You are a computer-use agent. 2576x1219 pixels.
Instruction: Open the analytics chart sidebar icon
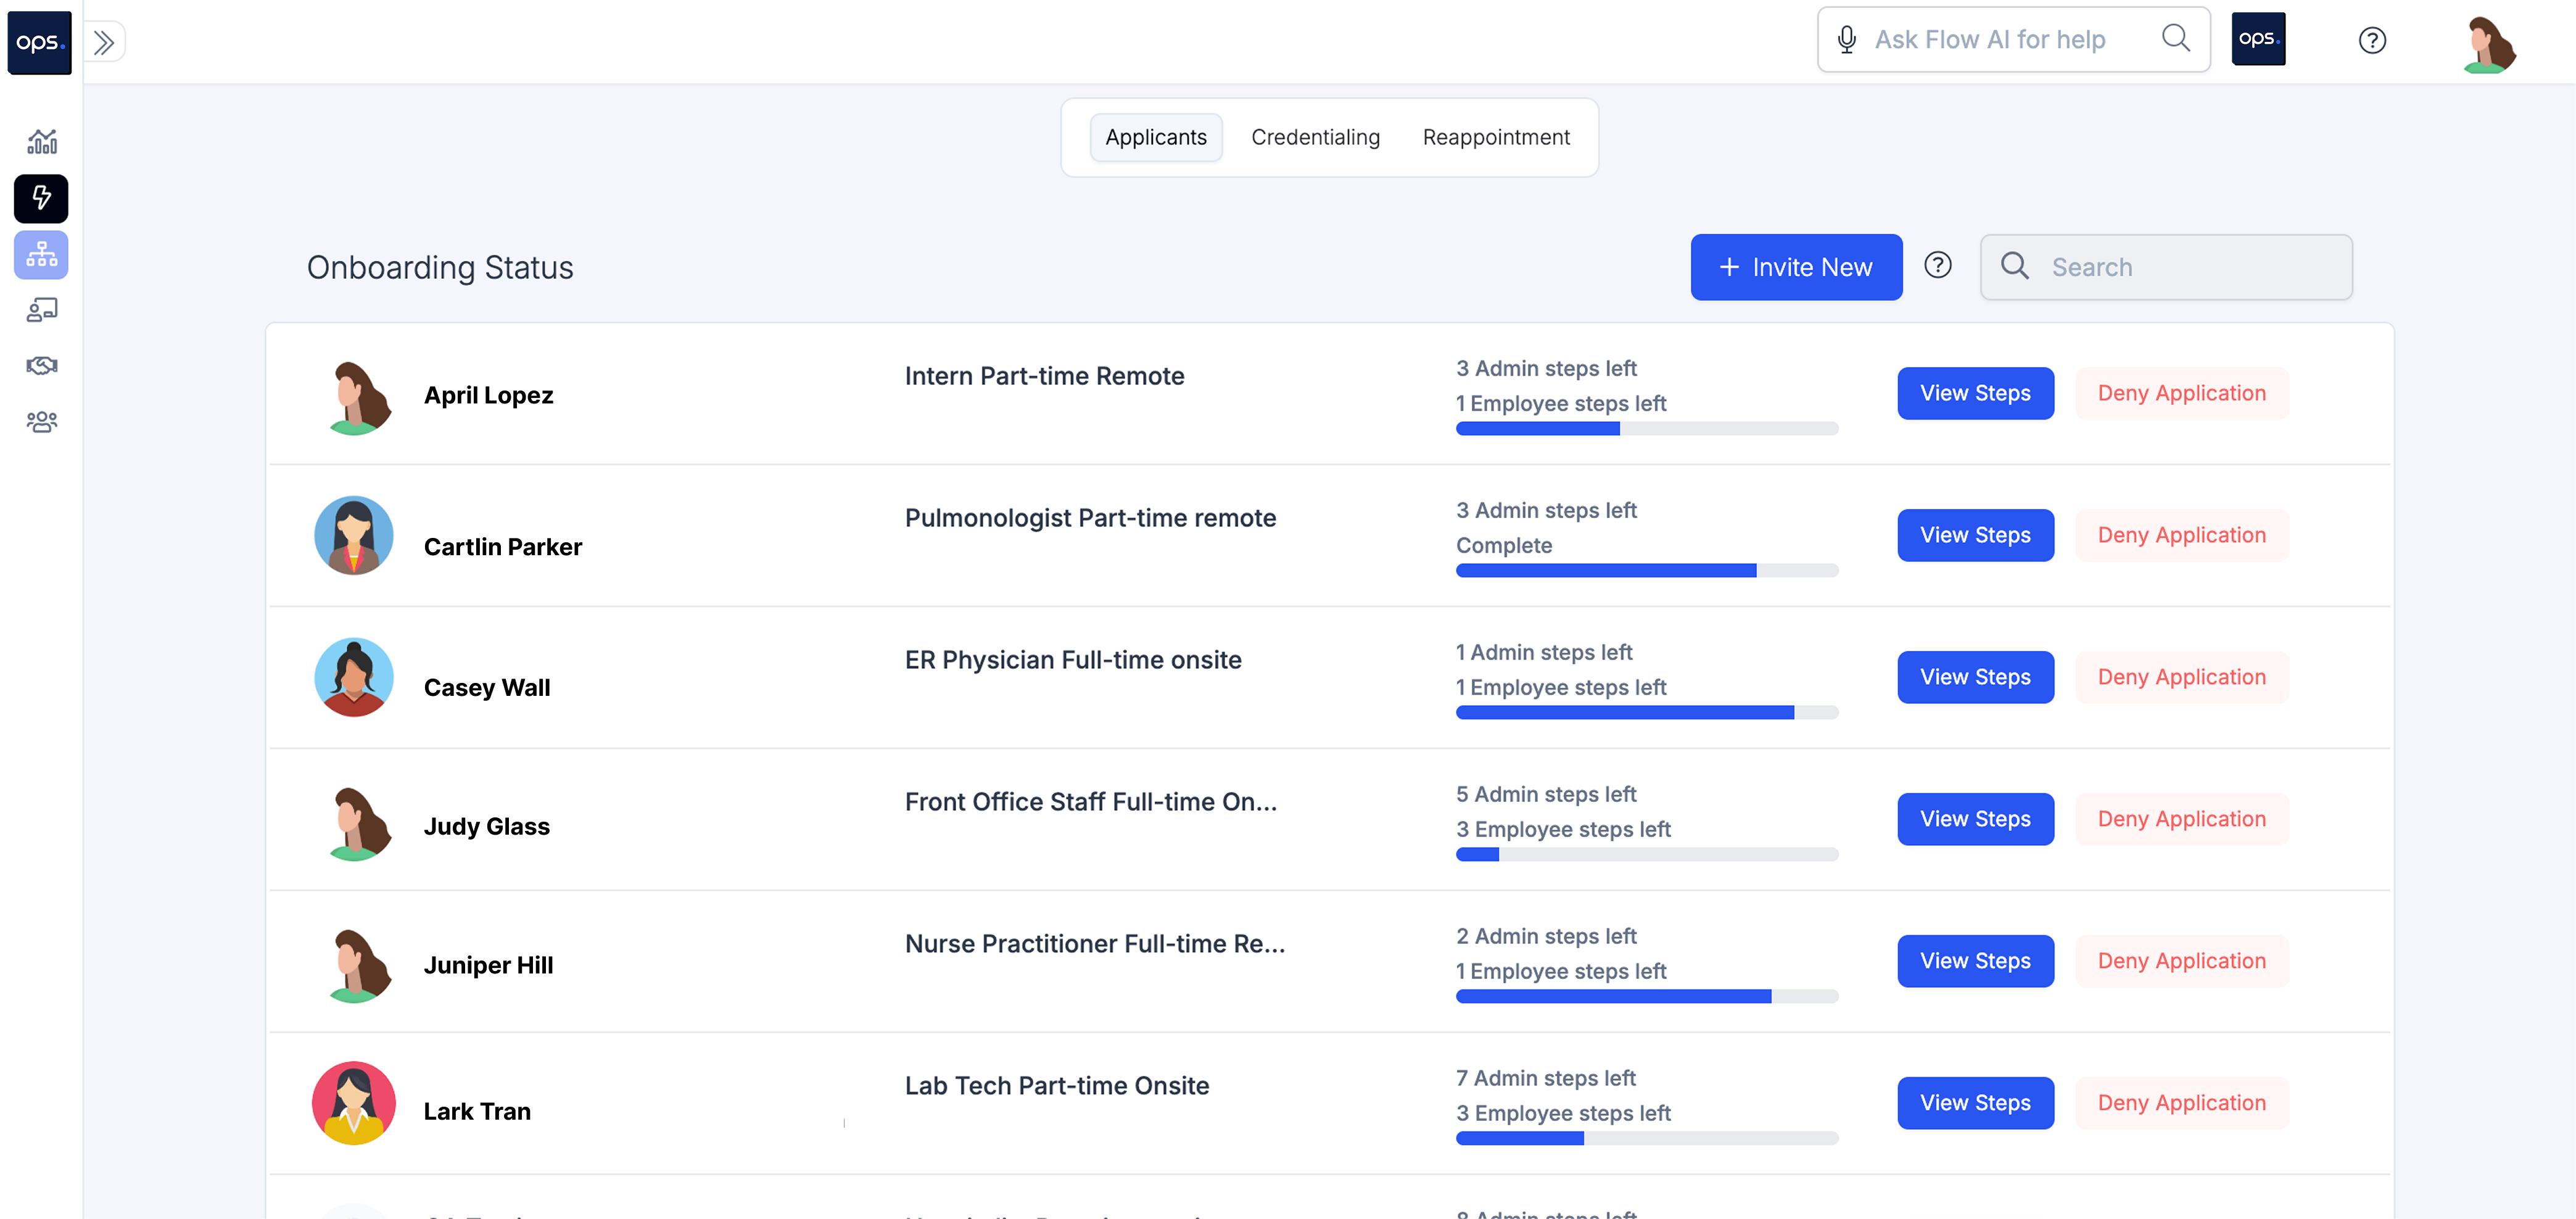pyautogui.click(x=41, y=142)
